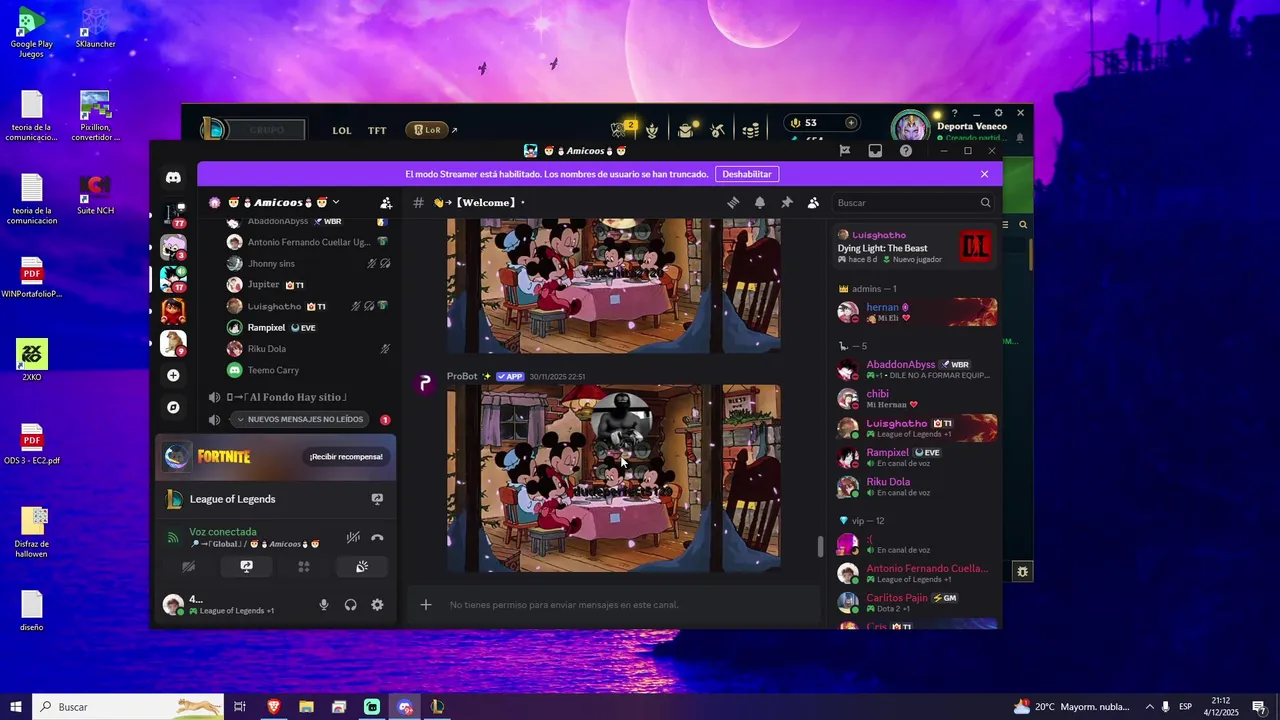Screen dimensions: 1280x720
Task: Click the attach plus button in message bar
Action: [426, 605]
